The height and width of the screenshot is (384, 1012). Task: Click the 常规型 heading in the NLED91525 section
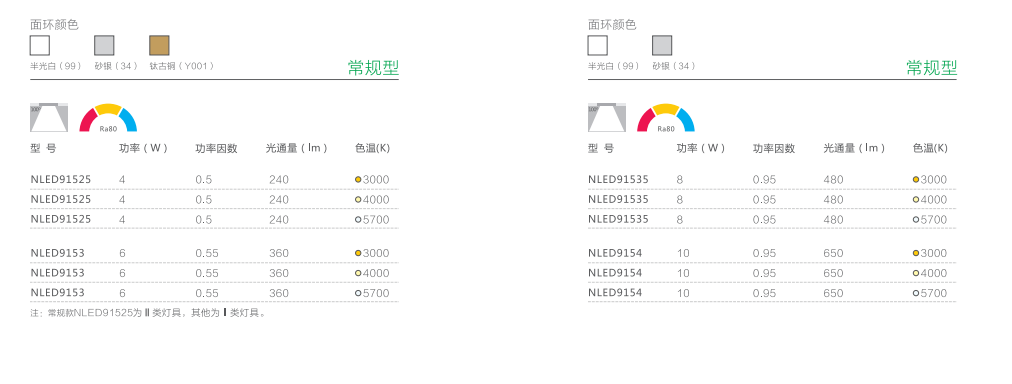[374, 67]
